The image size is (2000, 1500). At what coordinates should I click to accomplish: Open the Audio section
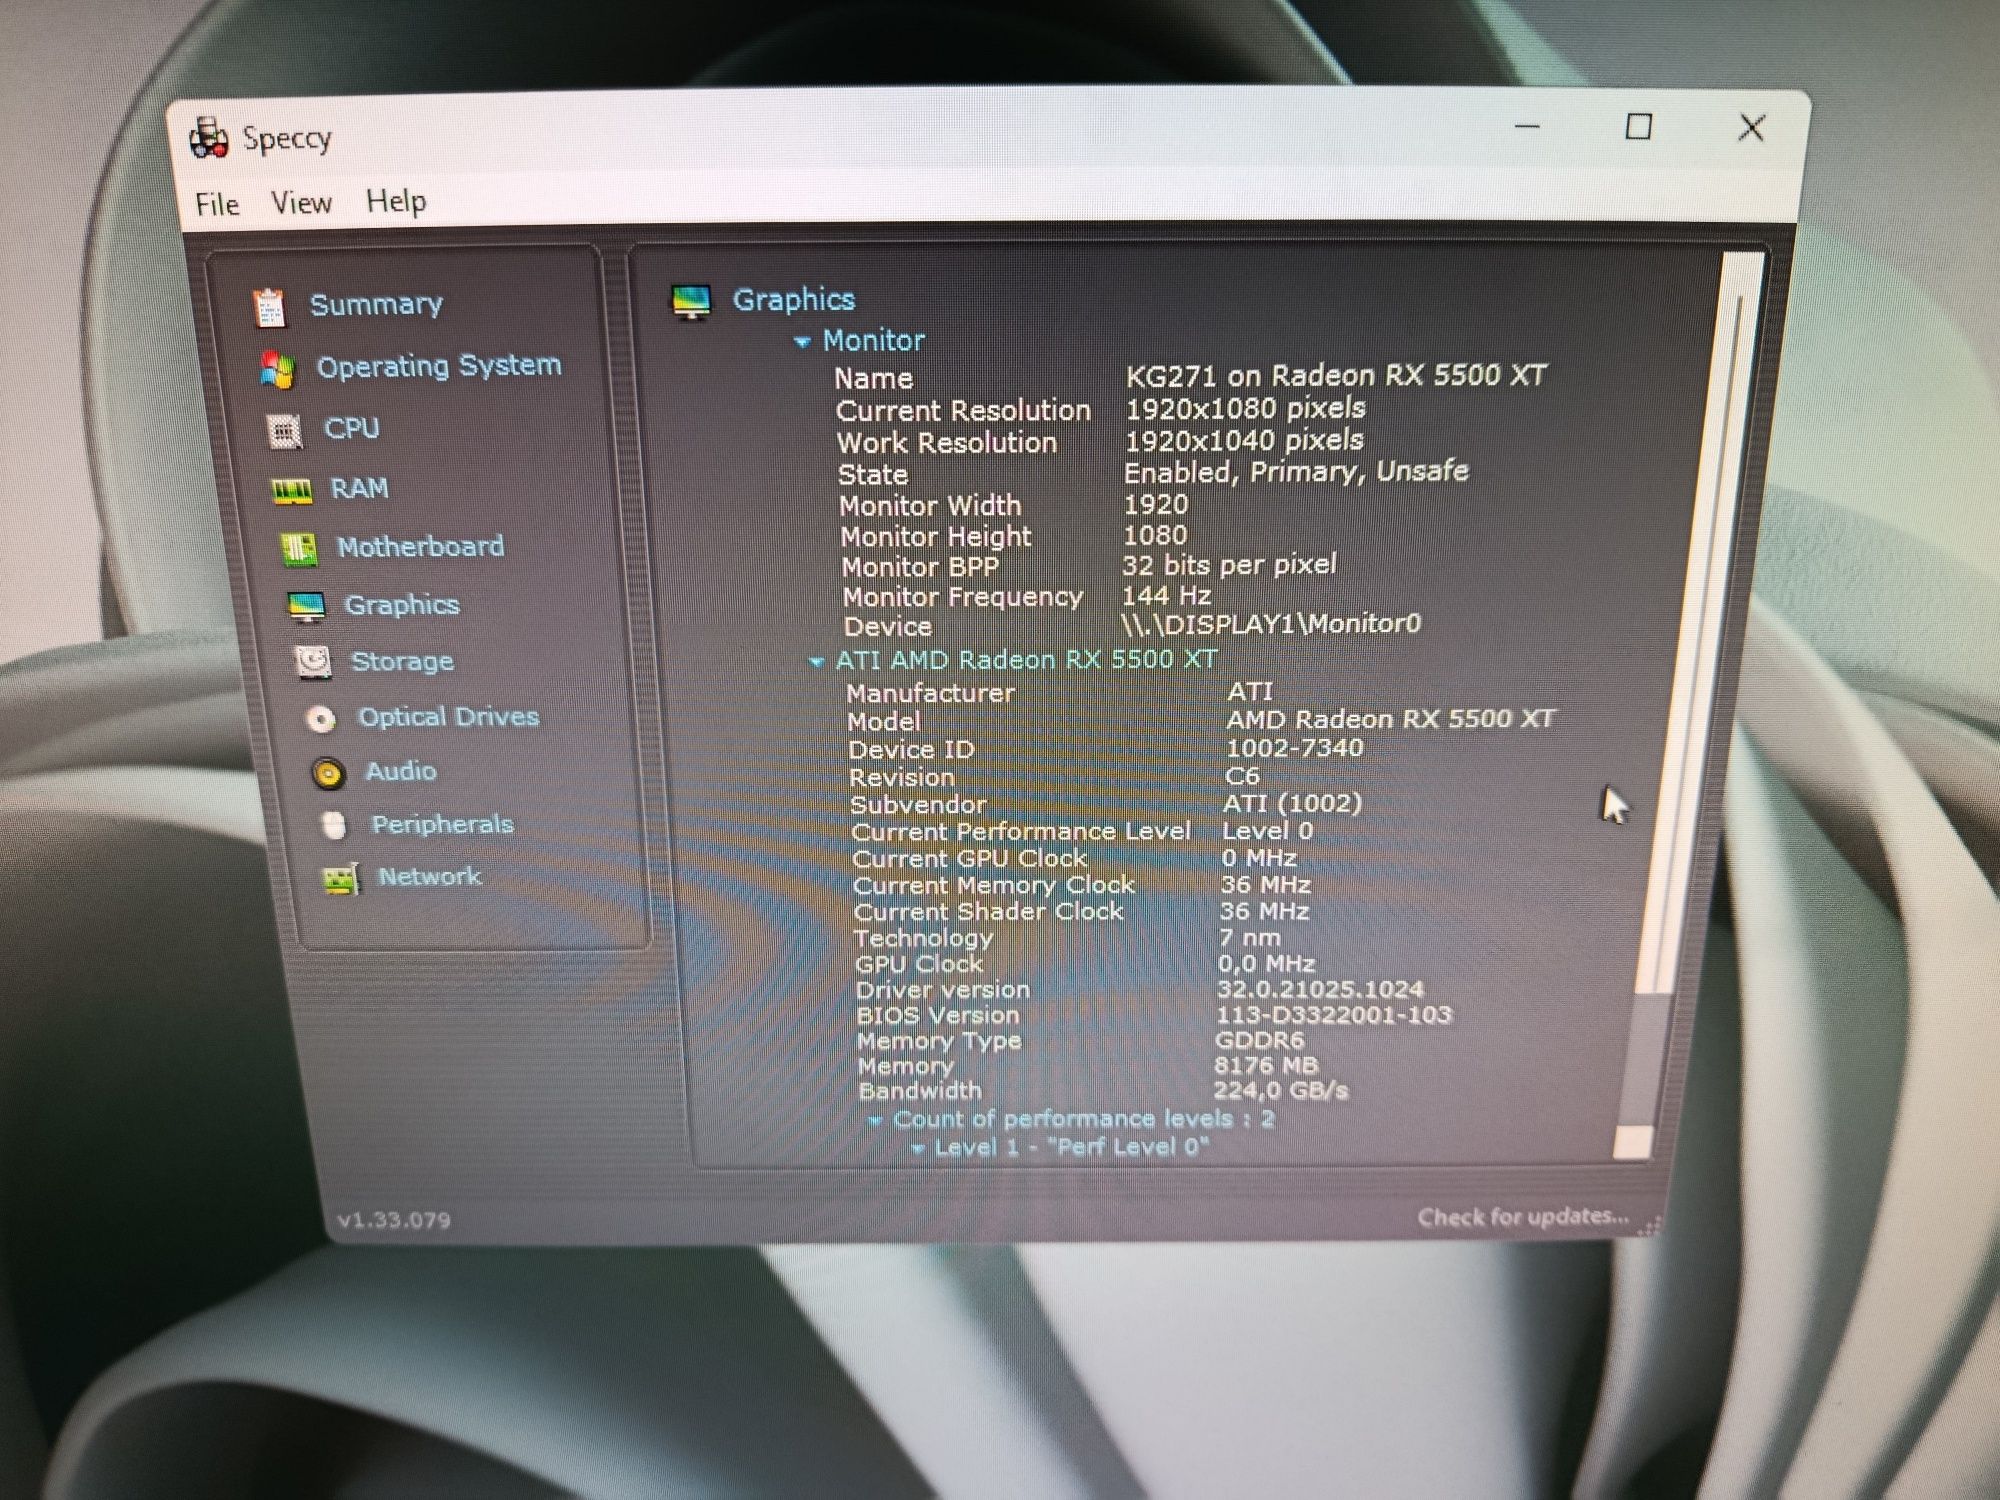[x=401, y=771]
